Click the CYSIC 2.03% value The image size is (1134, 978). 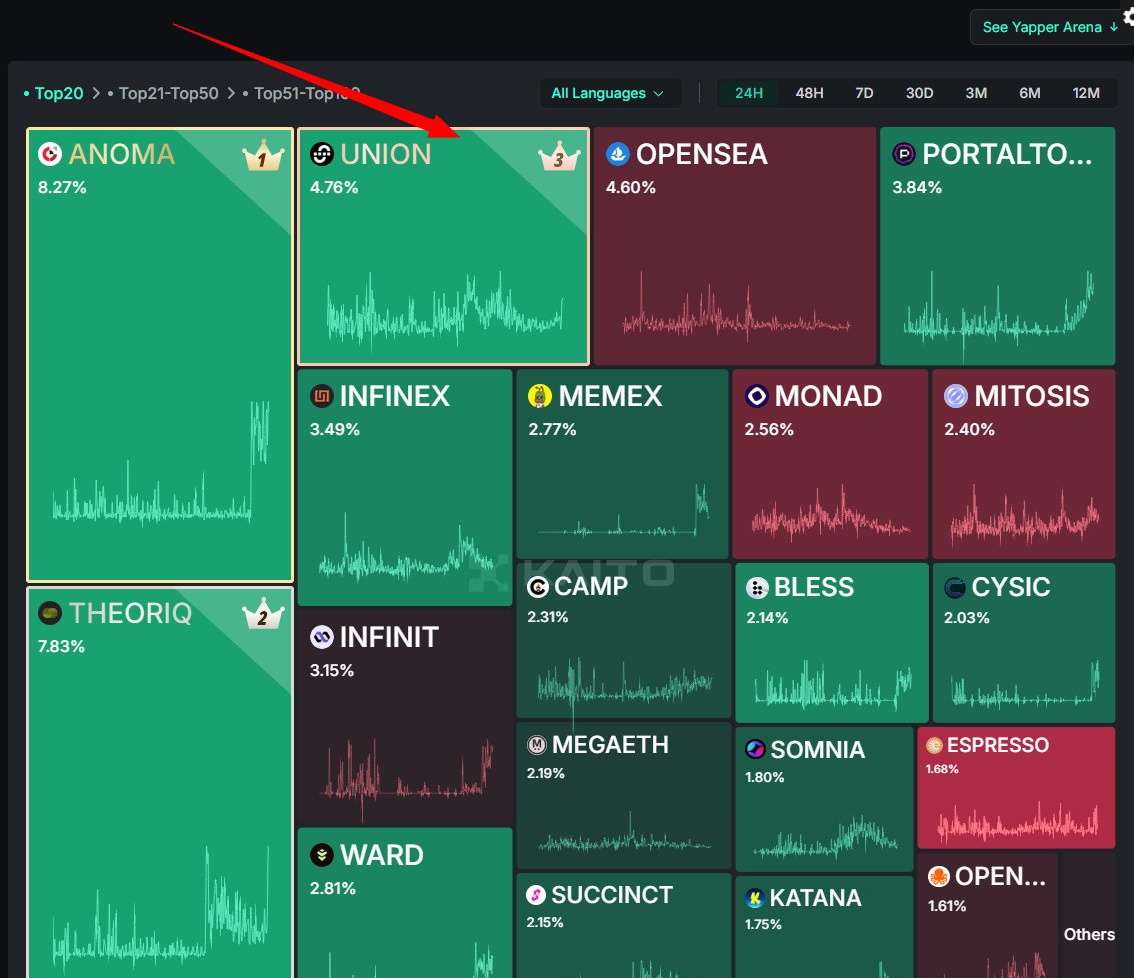tap(966, 618)
